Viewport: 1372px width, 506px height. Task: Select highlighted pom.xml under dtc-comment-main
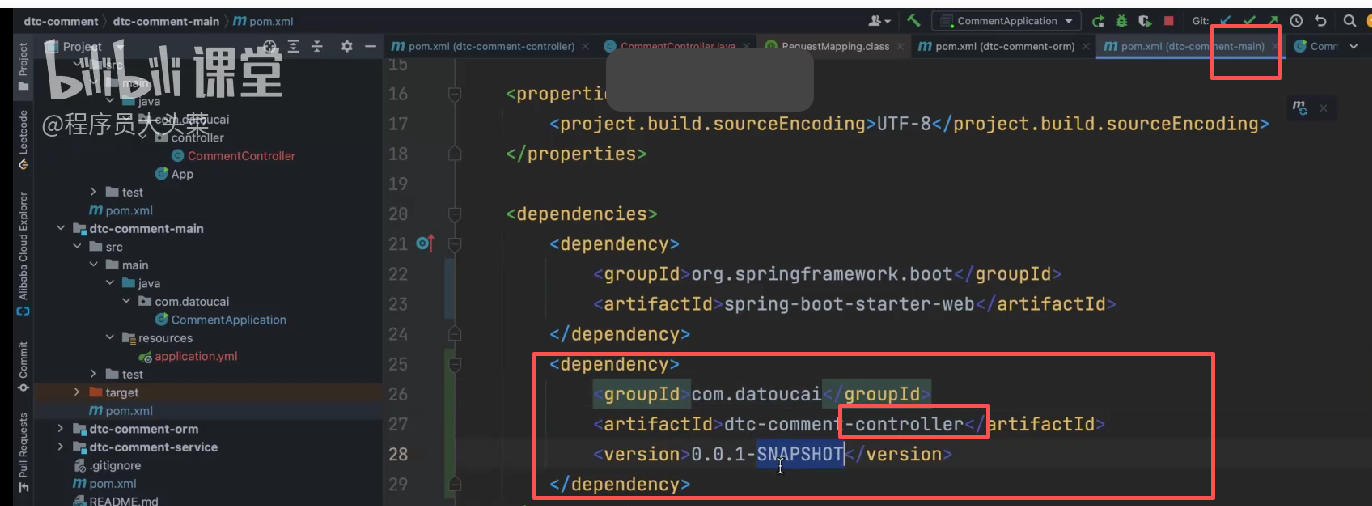121,410
